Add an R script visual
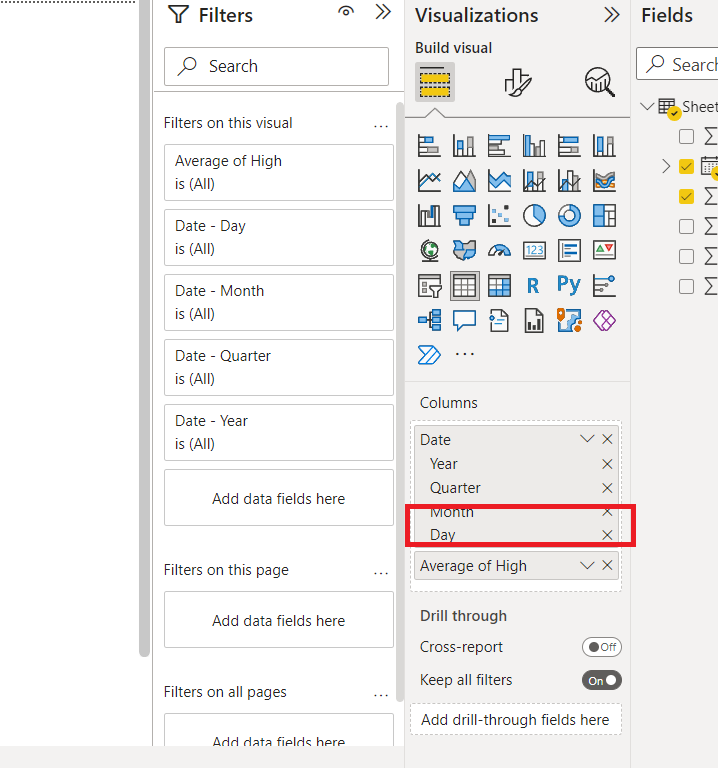 click(534, 286)
